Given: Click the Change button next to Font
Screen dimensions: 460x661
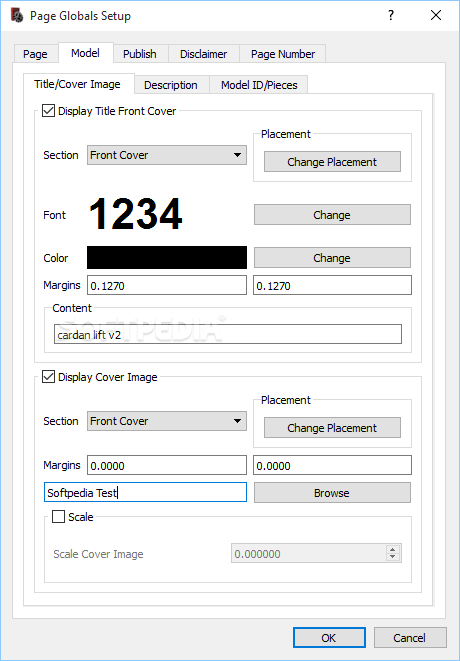Looking at the screenshot, I should [332, 215].
